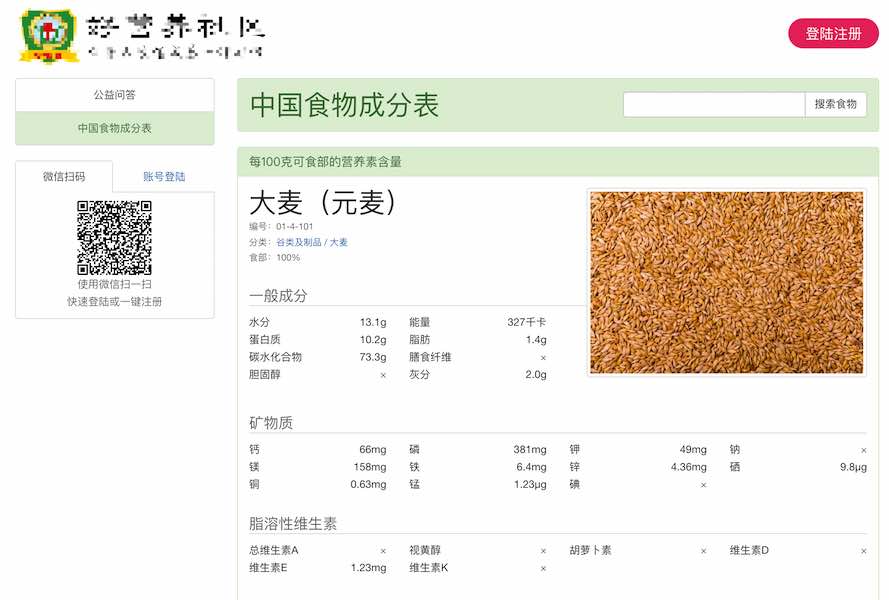
Task: Open the 谷类及制品 category link
Action: click(x=298, y=242)
